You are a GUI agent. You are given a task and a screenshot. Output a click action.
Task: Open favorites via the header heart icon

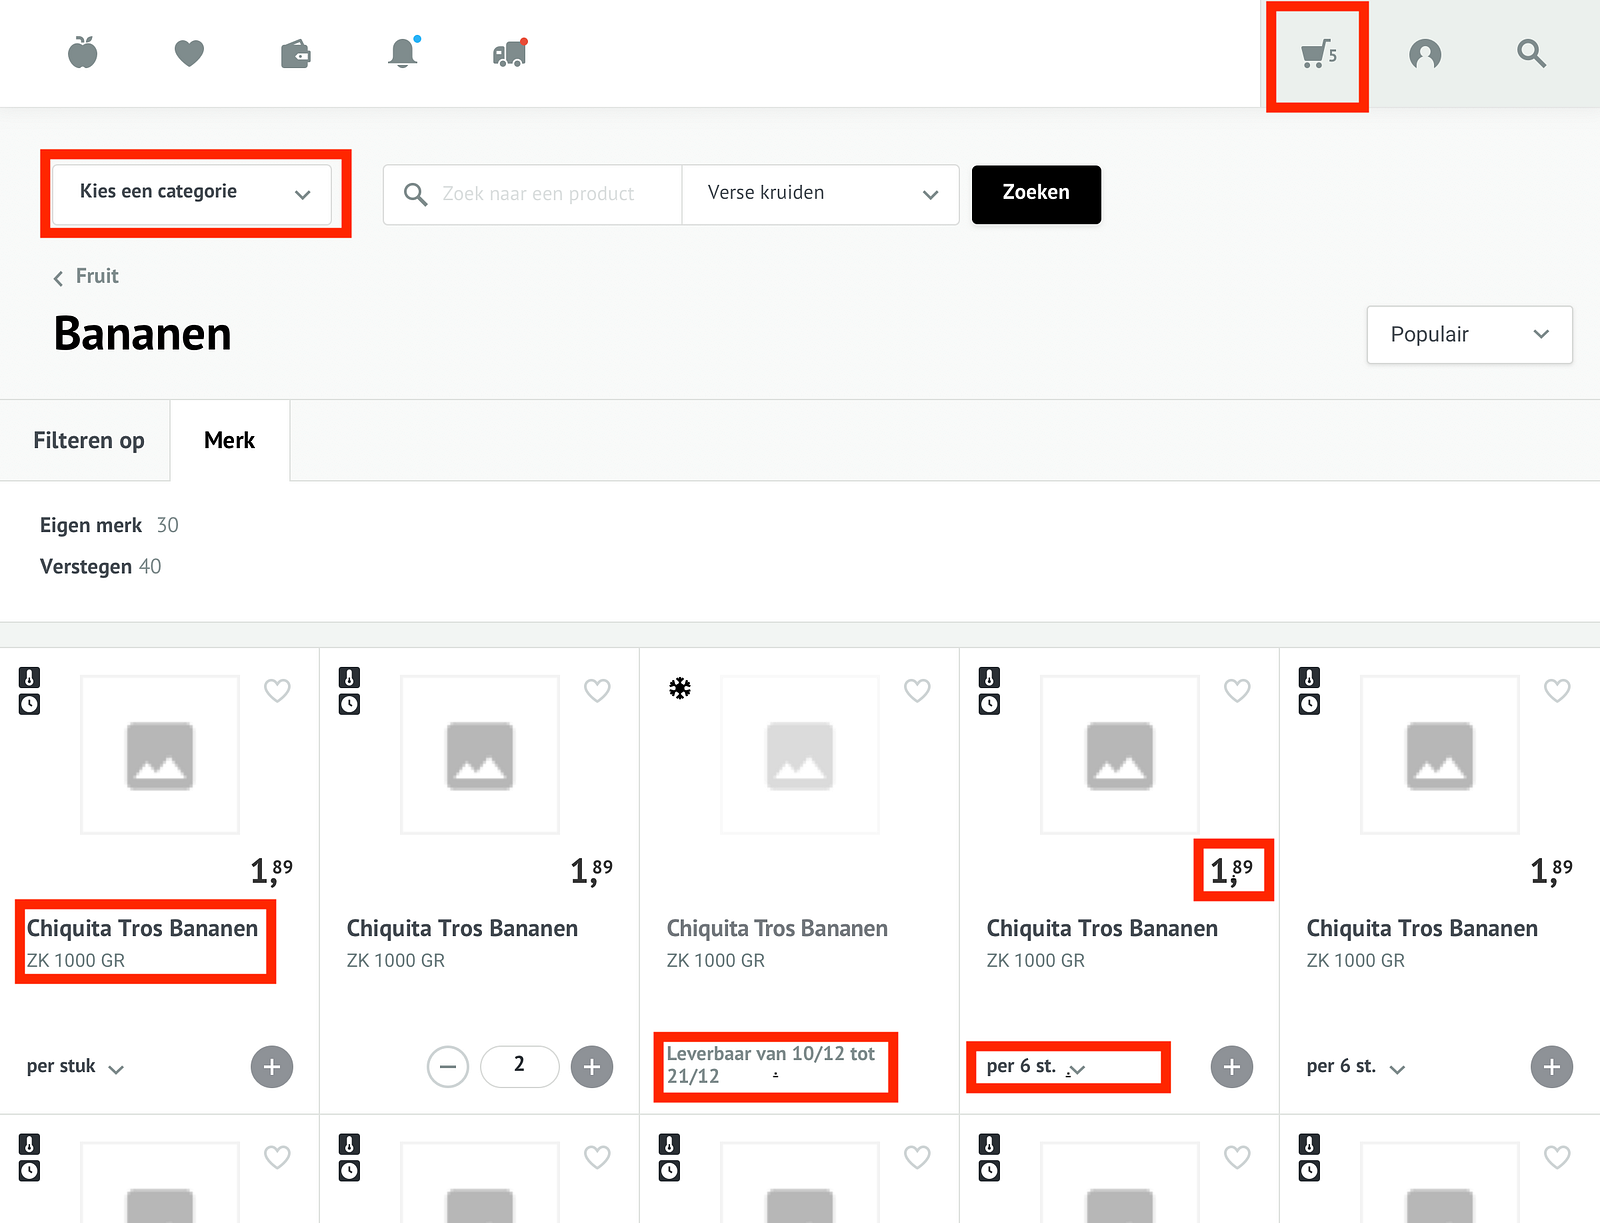(189, 53)
